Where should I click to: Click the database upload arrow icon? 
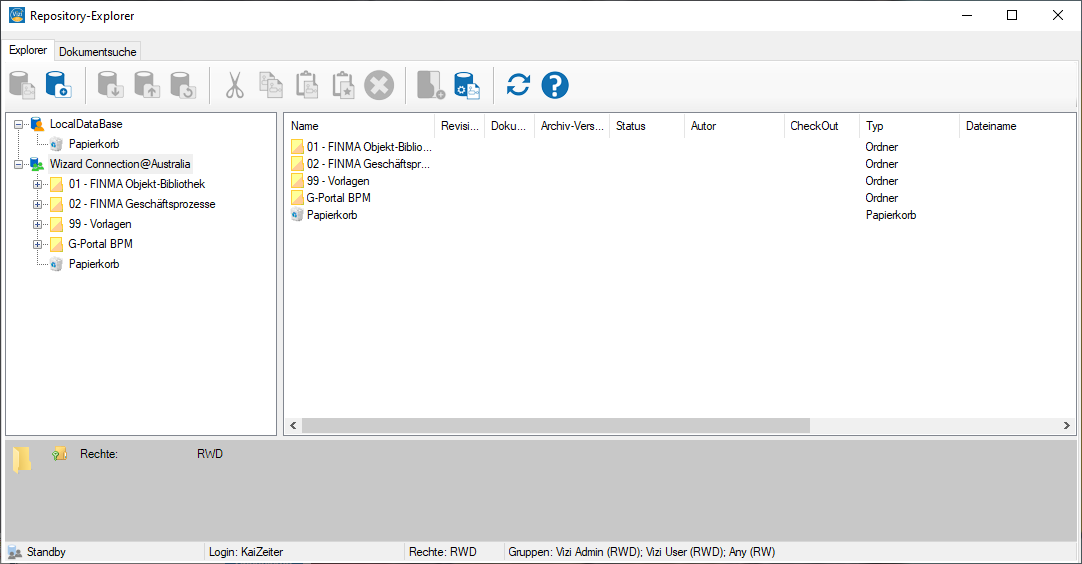pyautogui.click(x=147, y=86)
